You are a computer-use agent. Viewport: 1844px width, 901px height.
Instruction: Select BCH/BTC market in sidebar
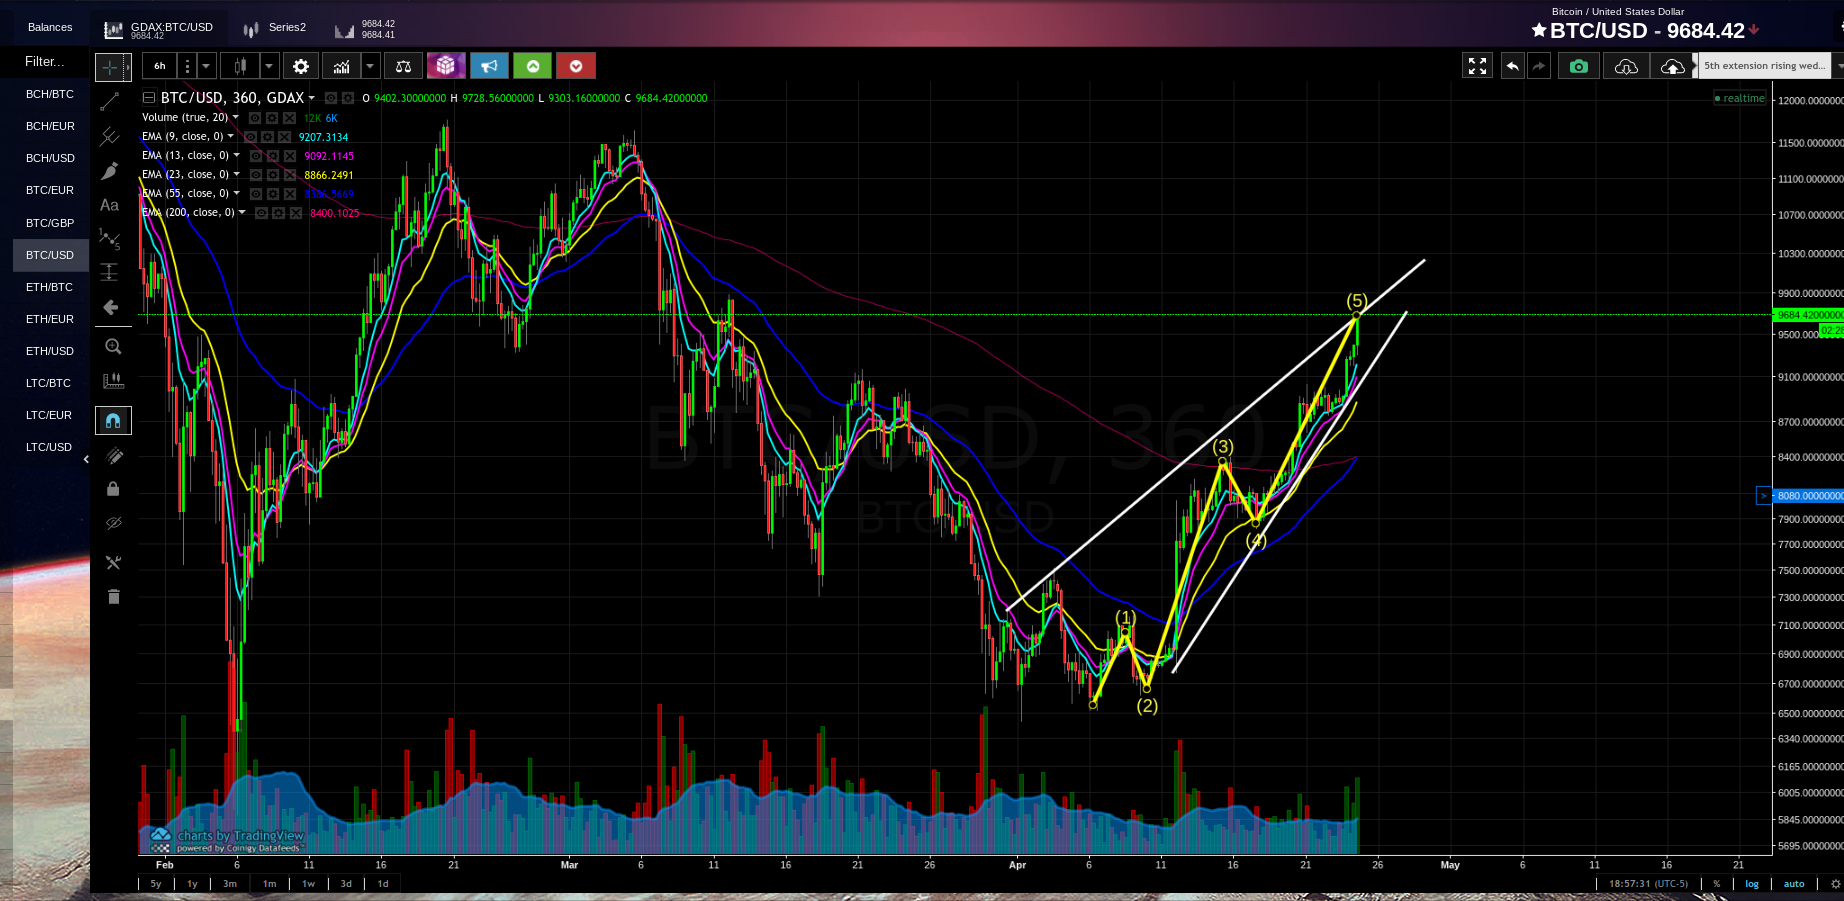click(x=50, y=94)
